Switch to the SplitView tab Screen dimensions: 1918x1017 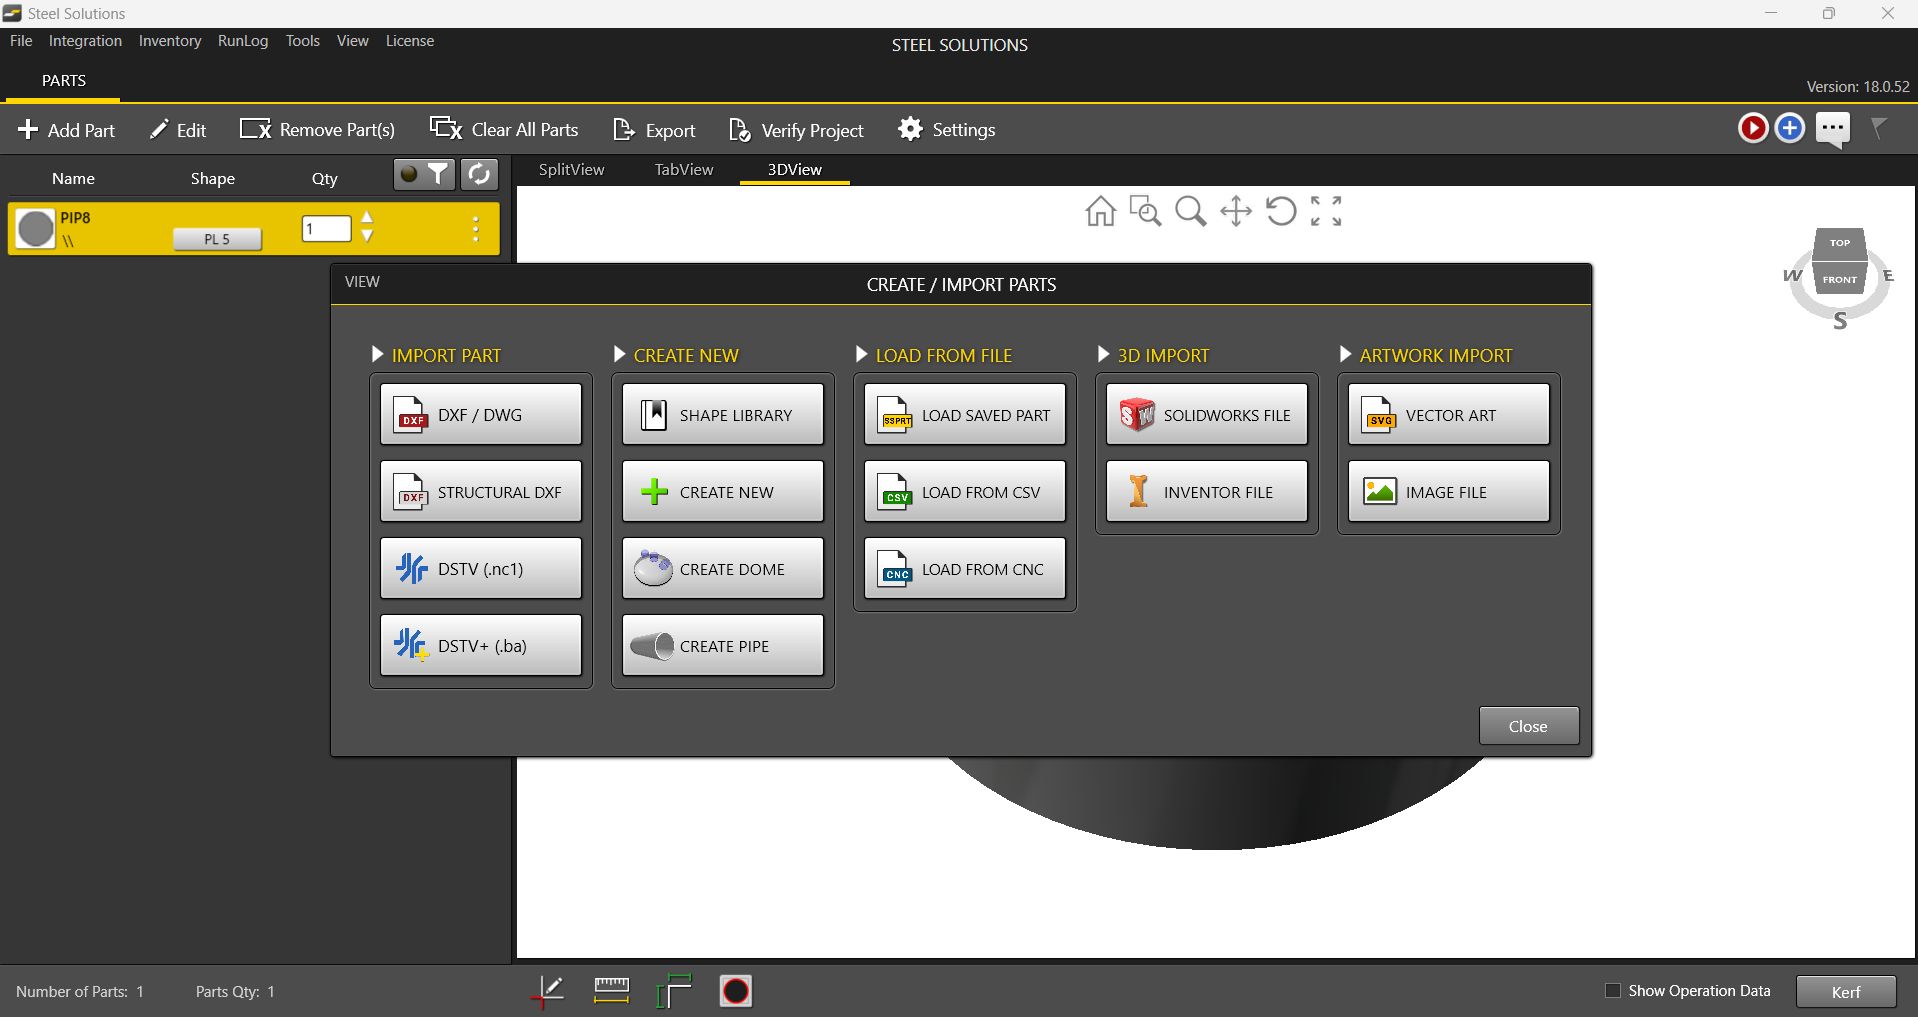click(x=570, y=170)
